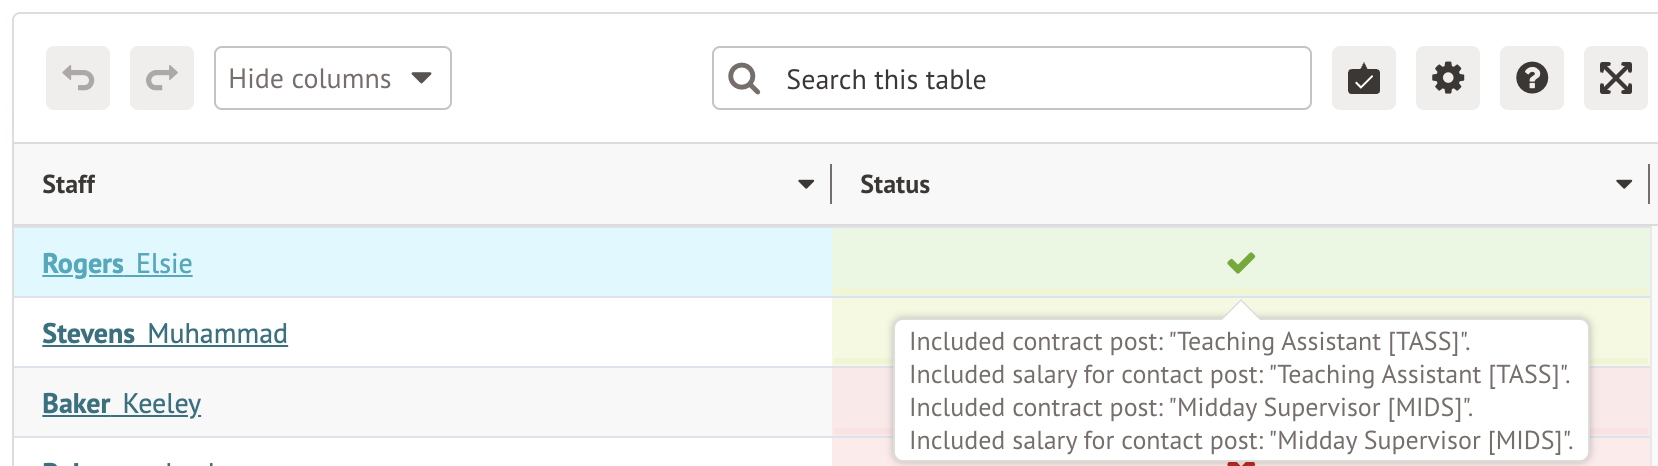Click the Teaching Assistant contract post tooltip

[1190, 342]
